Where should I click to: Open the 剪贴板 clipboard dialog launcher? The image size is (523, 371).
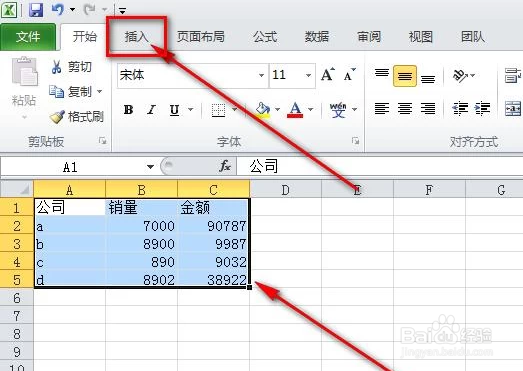click(102, 141)
